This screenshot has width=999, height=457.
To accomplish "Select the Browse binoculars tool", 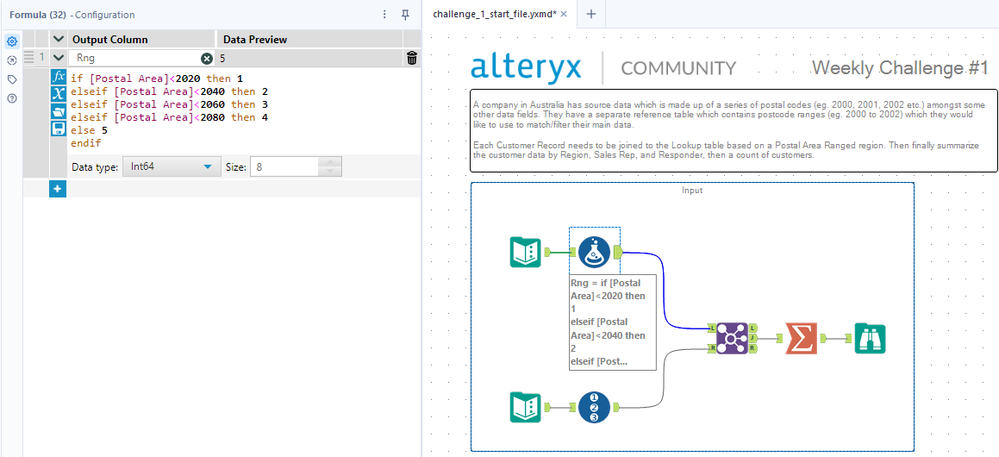I will (x=870, y=338).
